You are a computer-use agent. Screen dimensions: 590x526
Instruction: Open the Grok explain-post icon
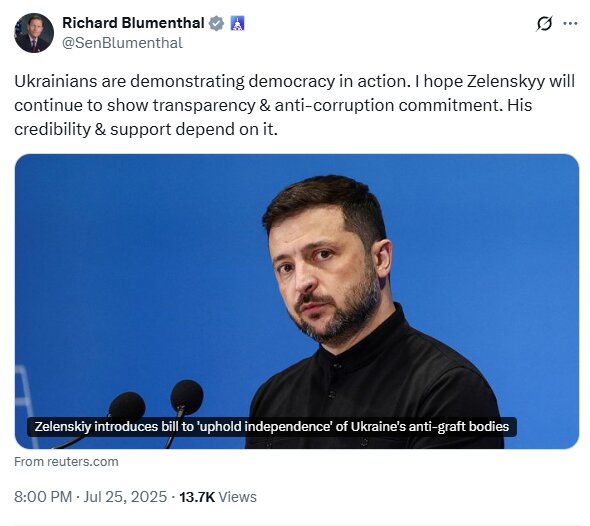click(x=544, y=23)
